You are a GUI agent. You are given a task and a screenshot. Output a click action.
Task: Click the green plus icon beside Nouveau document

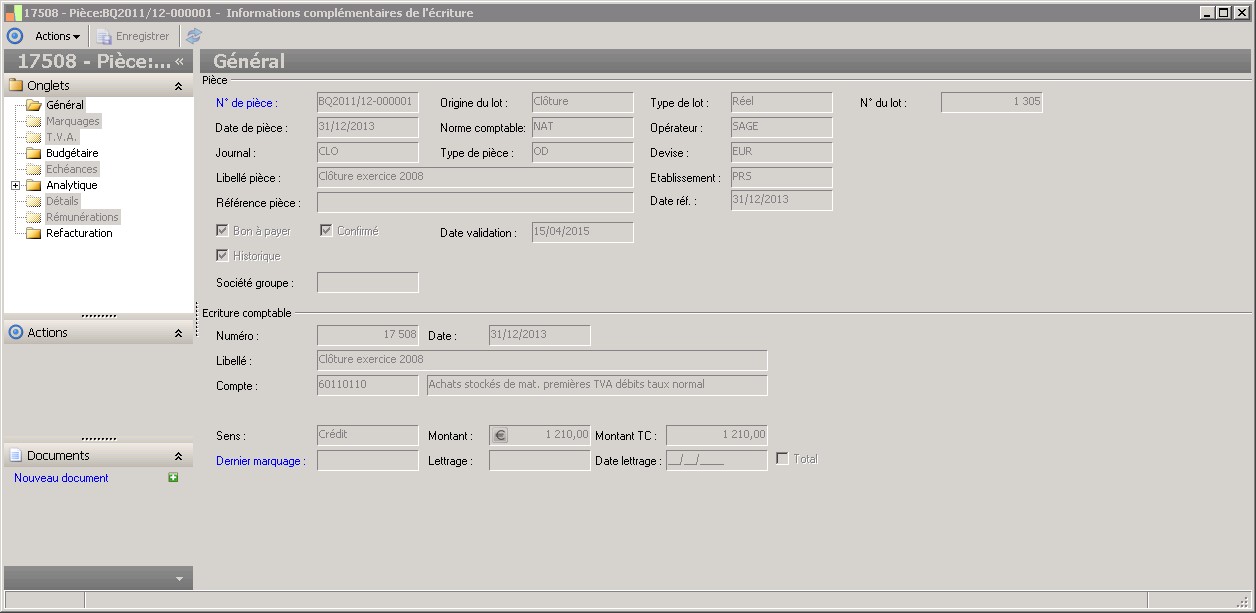[x=173, y=478]
